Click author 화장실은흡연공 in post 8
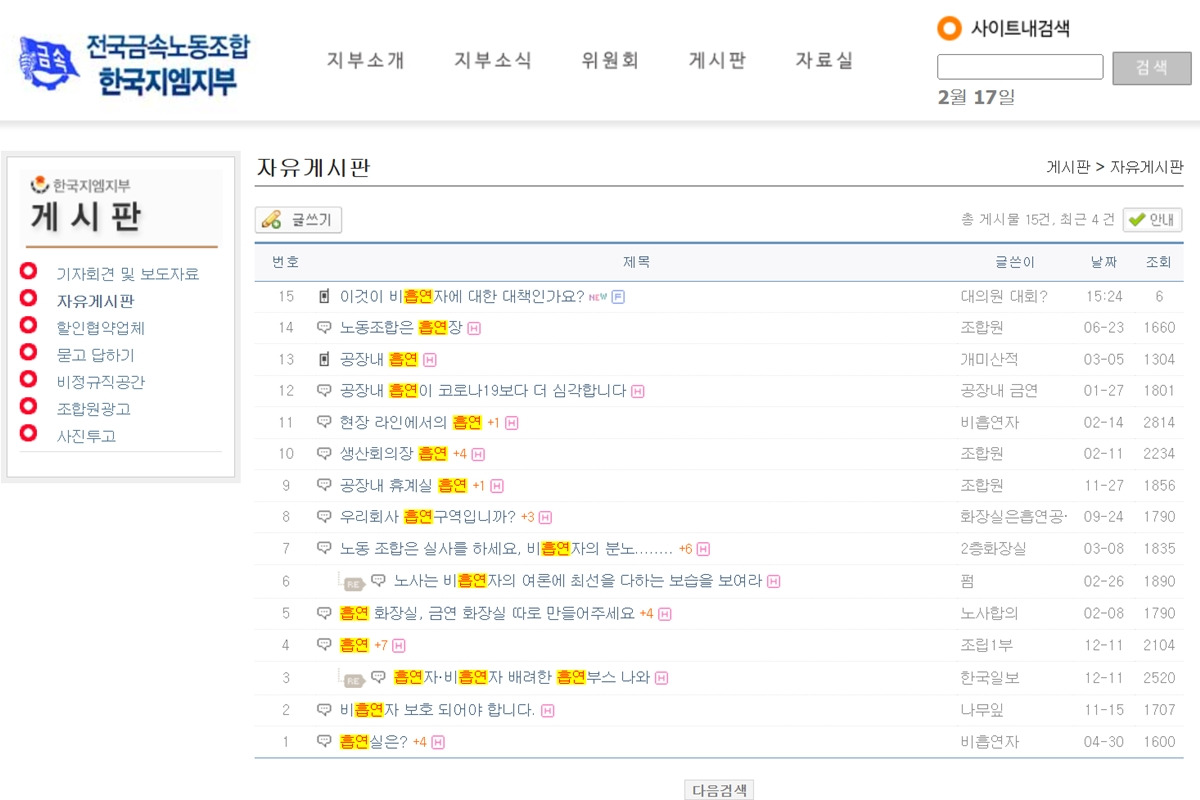 pos(1014,517)
